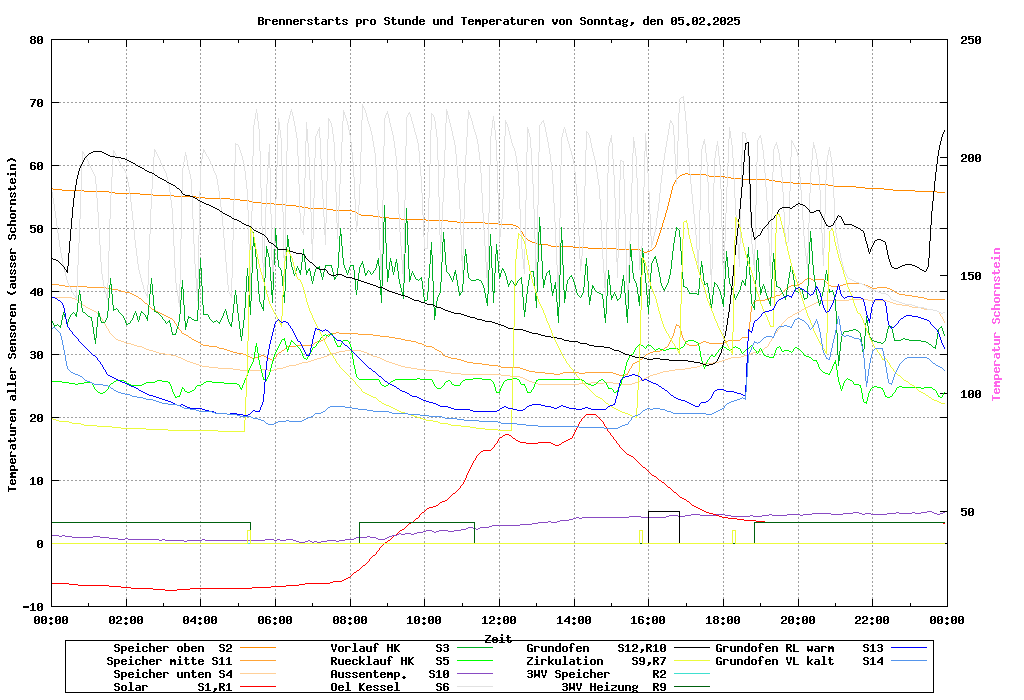1024x700 pixels.
Task: Click the Speicher oben S2 legend entry
Action: point(169,648)
